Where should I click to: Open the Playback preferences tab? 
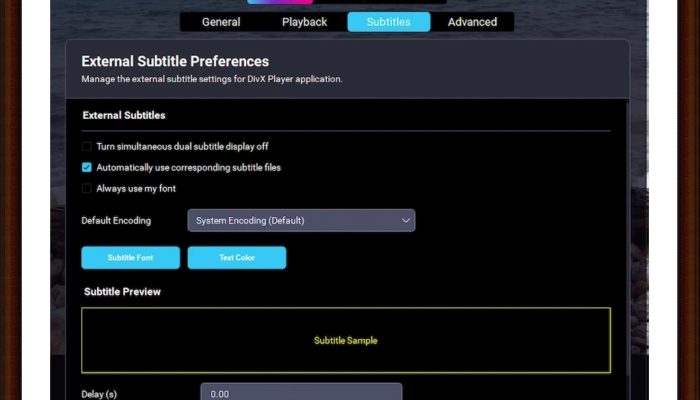pos(304,22)
